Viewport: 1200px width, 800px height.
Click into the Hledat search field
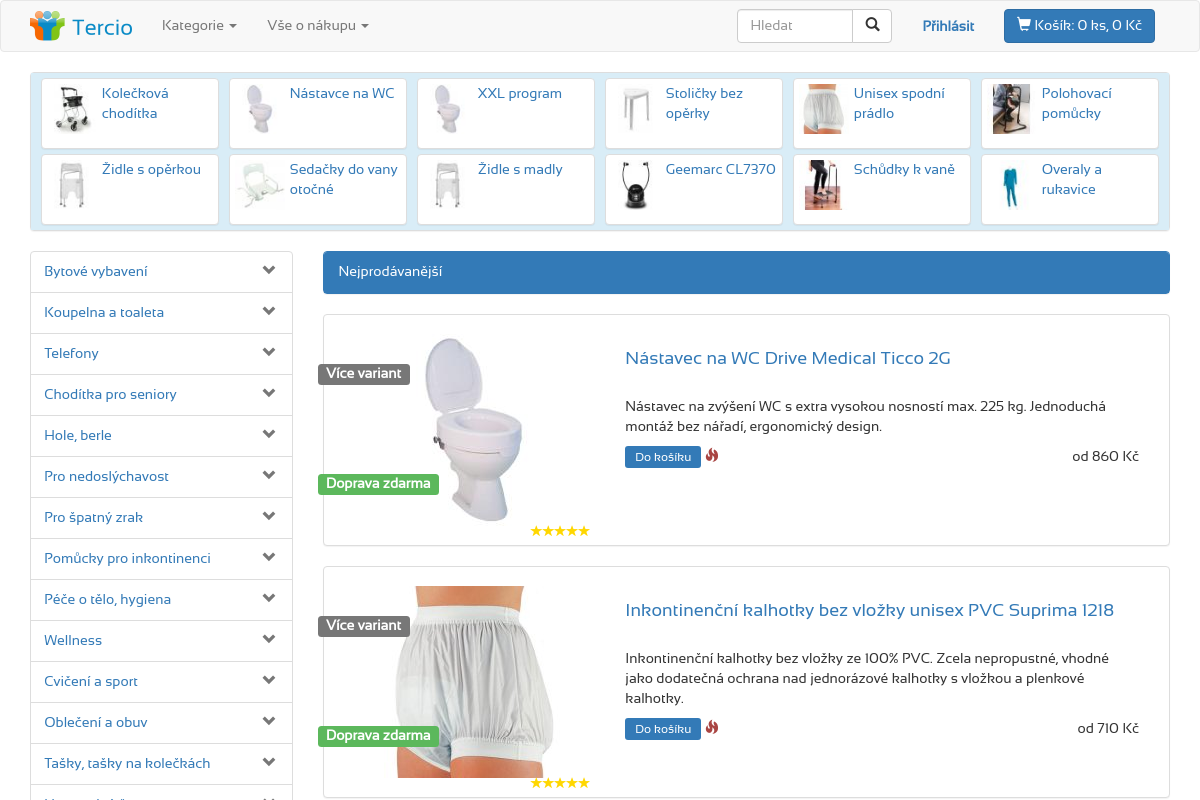coord(795,26)
